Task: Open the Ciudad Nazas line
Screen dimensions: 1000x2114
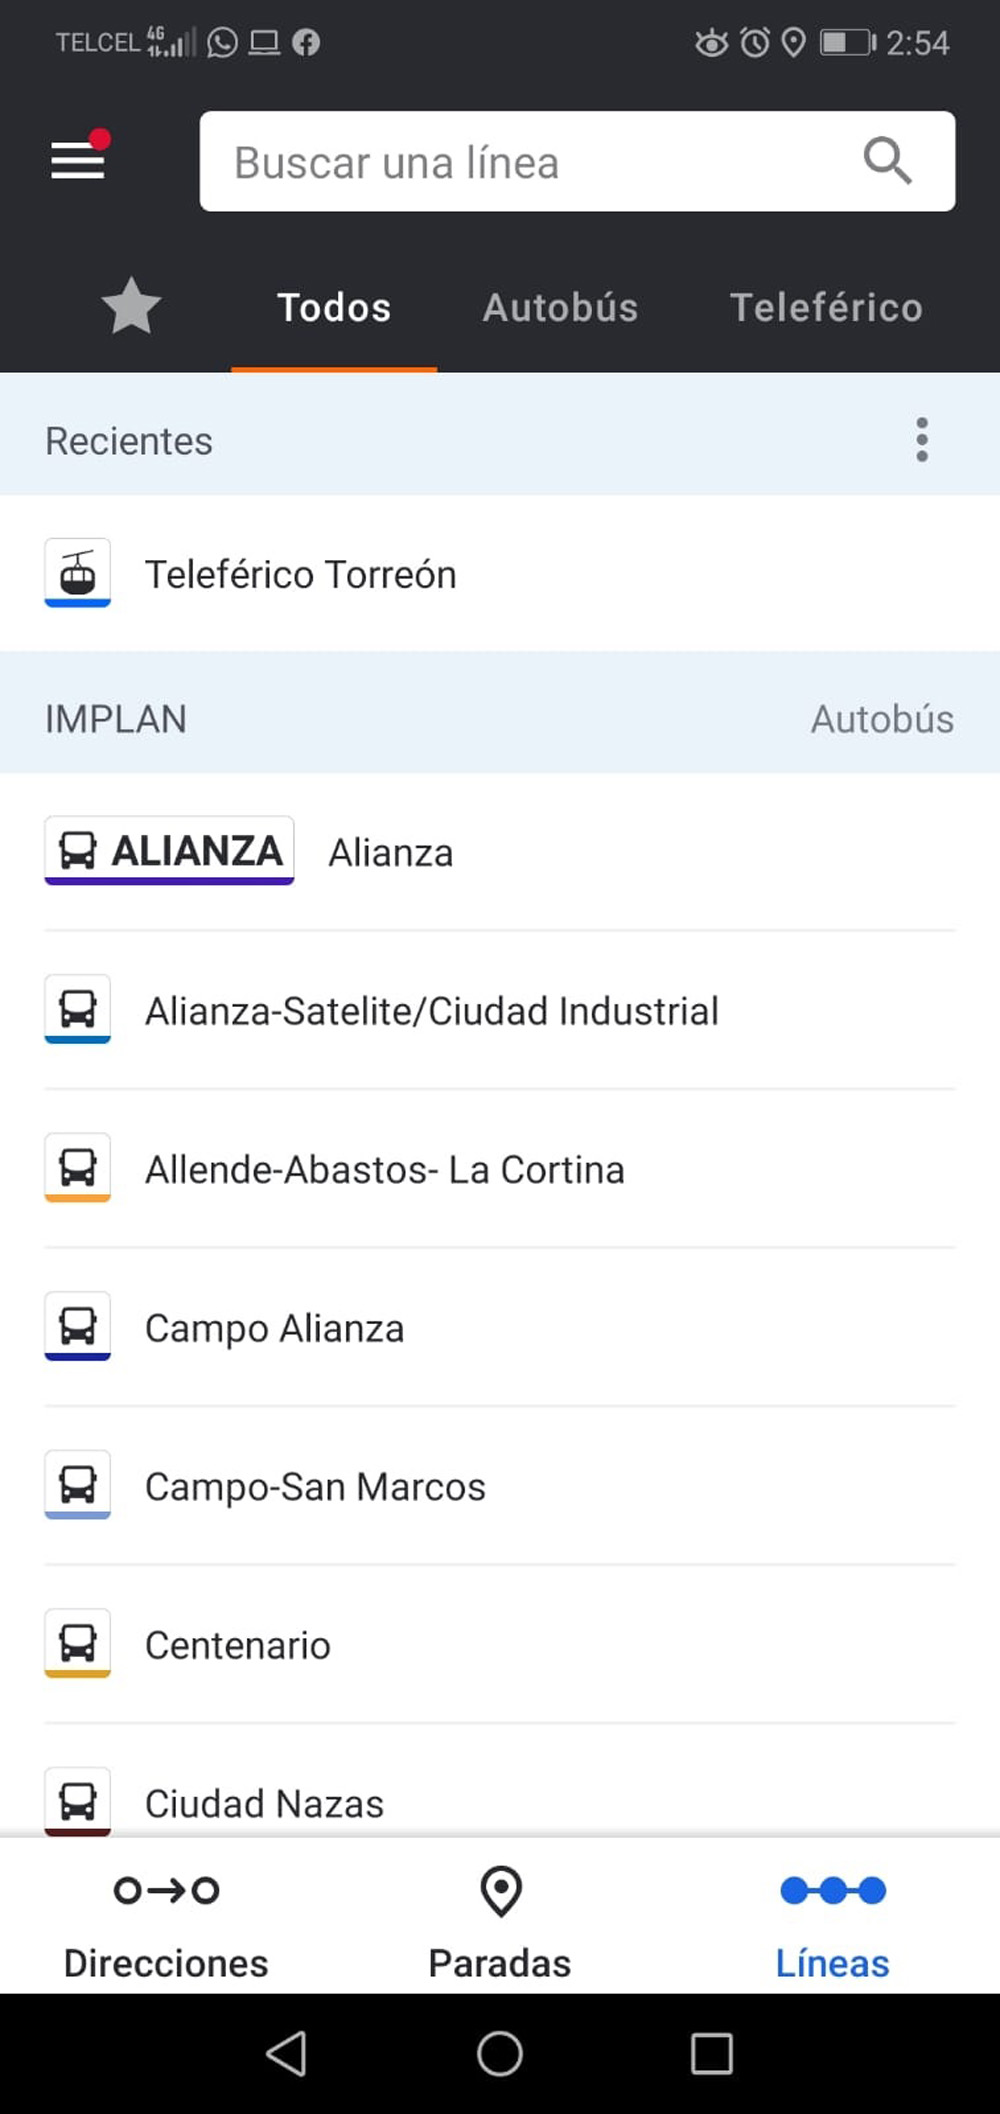Action: click(264, 1804)
